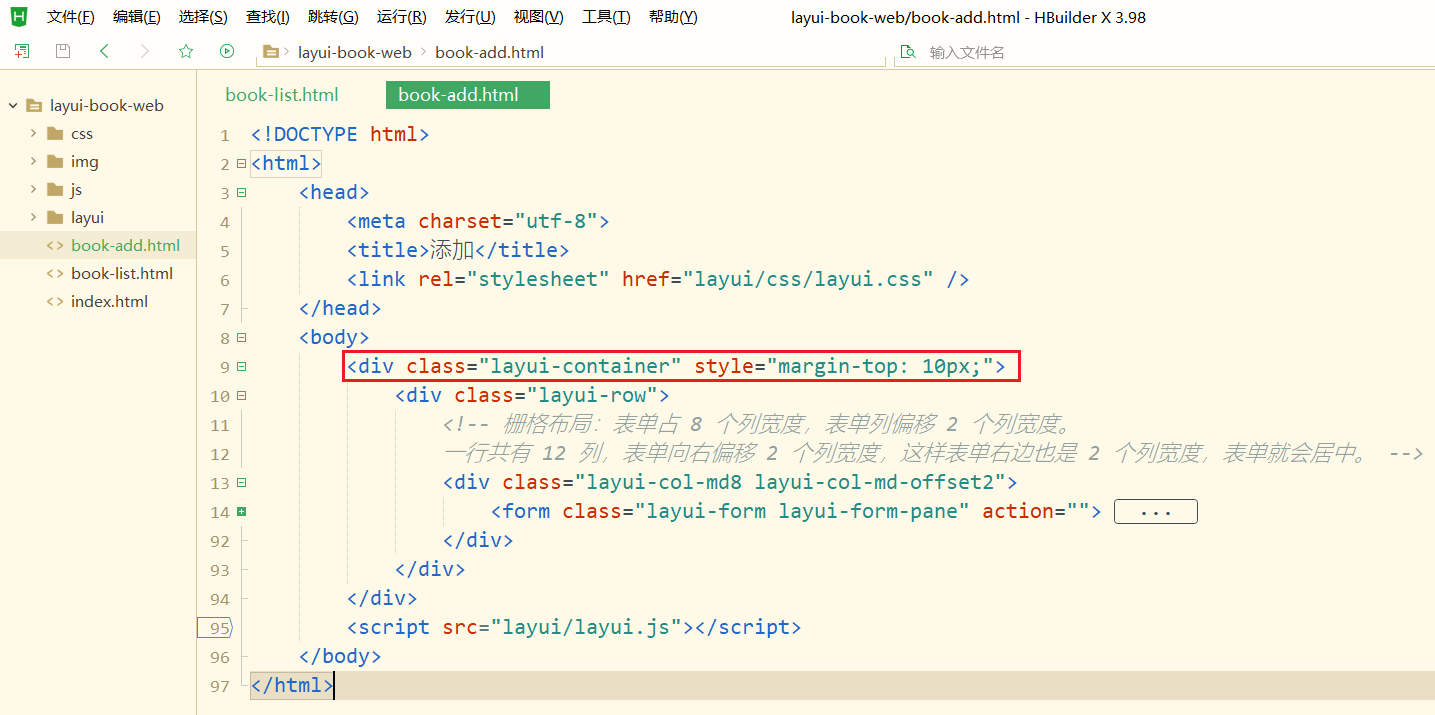Click the file icon next to index.html

55,301
